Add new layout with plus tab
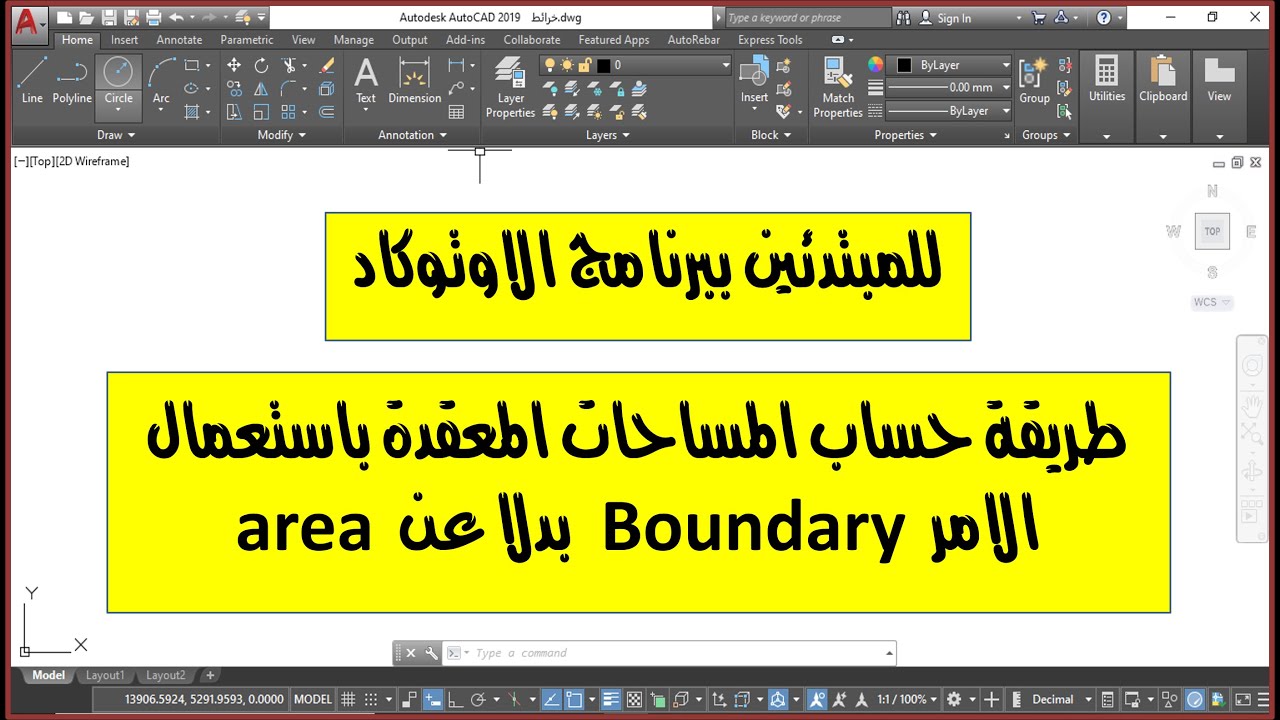Viewport: 1280px width, 720px height. point(210,676)
